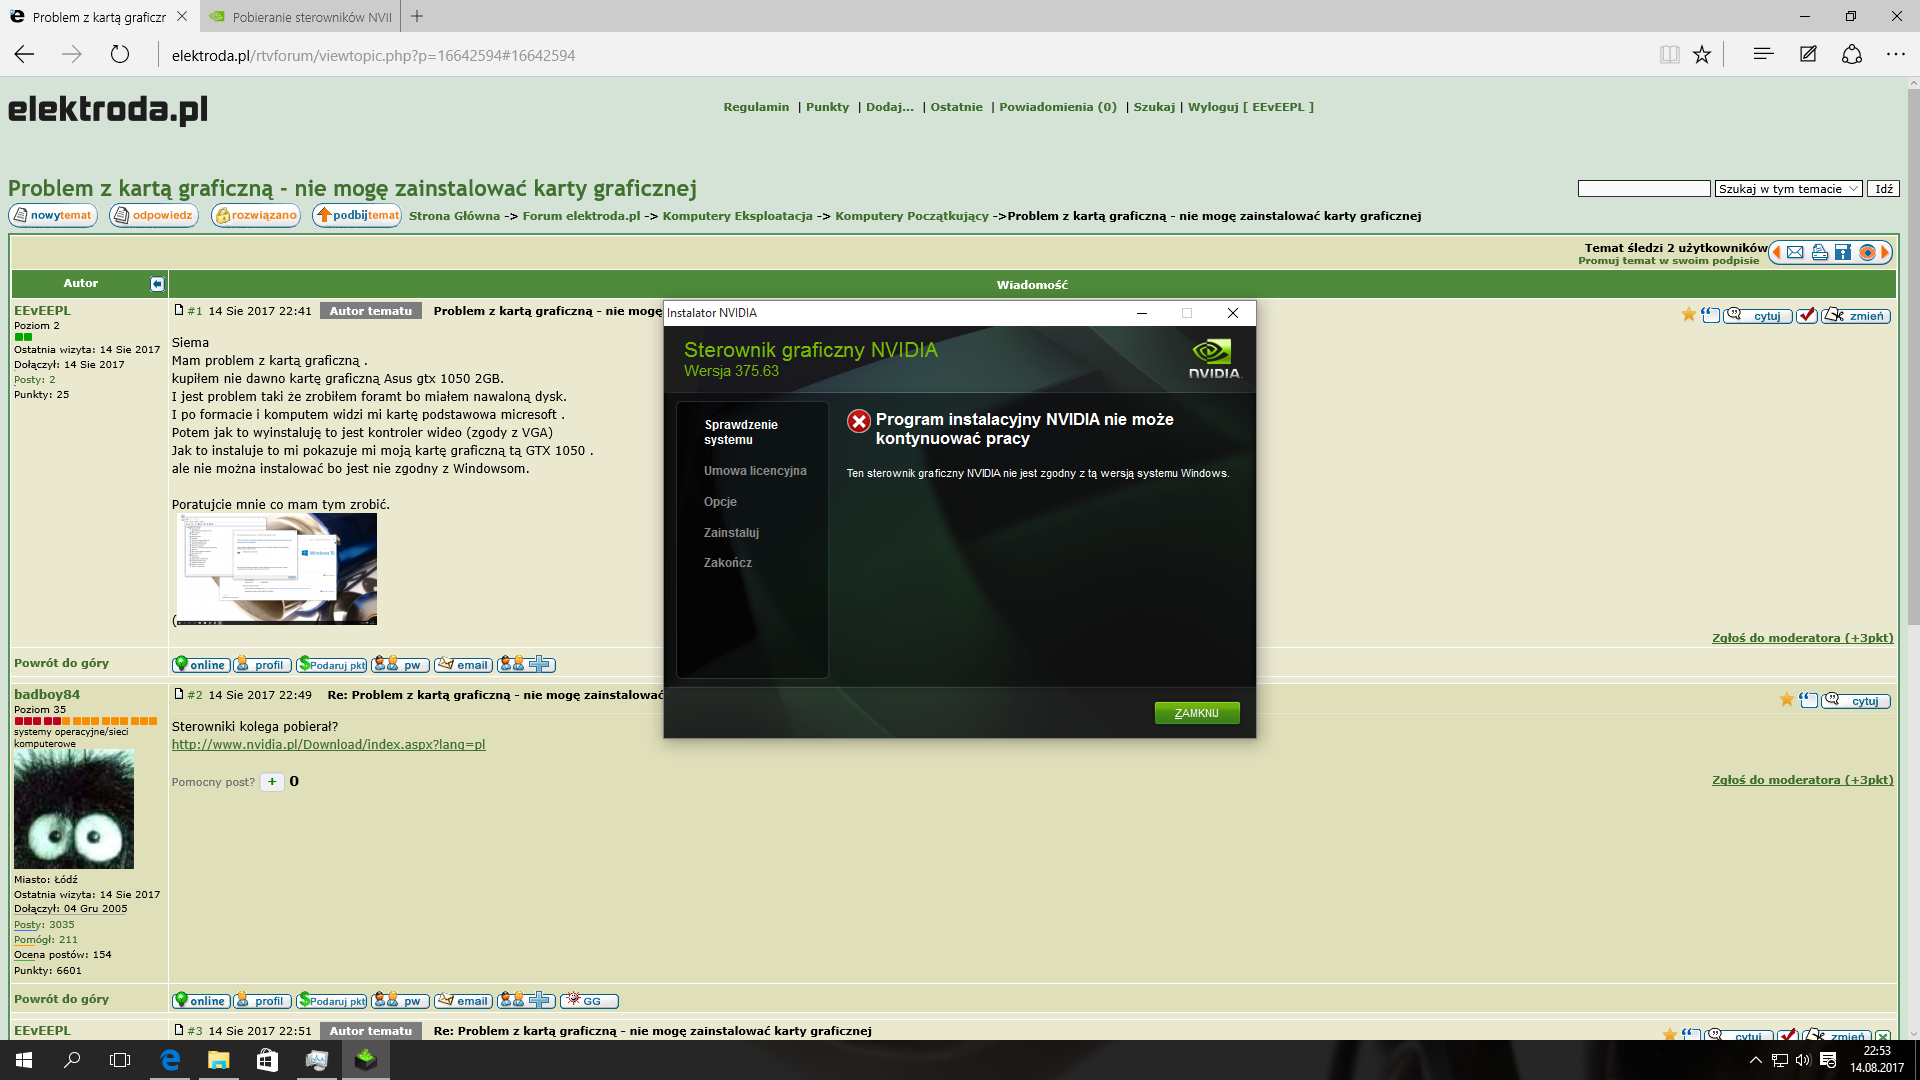Screen dimensions: 1920x1080
Task: Open Edge more actions ellipsis menu
Action: [1896, 54]
